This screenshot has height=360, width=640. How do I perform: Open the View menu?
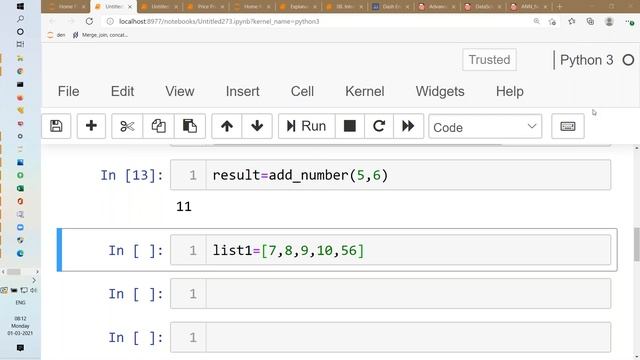pos(180,91)
